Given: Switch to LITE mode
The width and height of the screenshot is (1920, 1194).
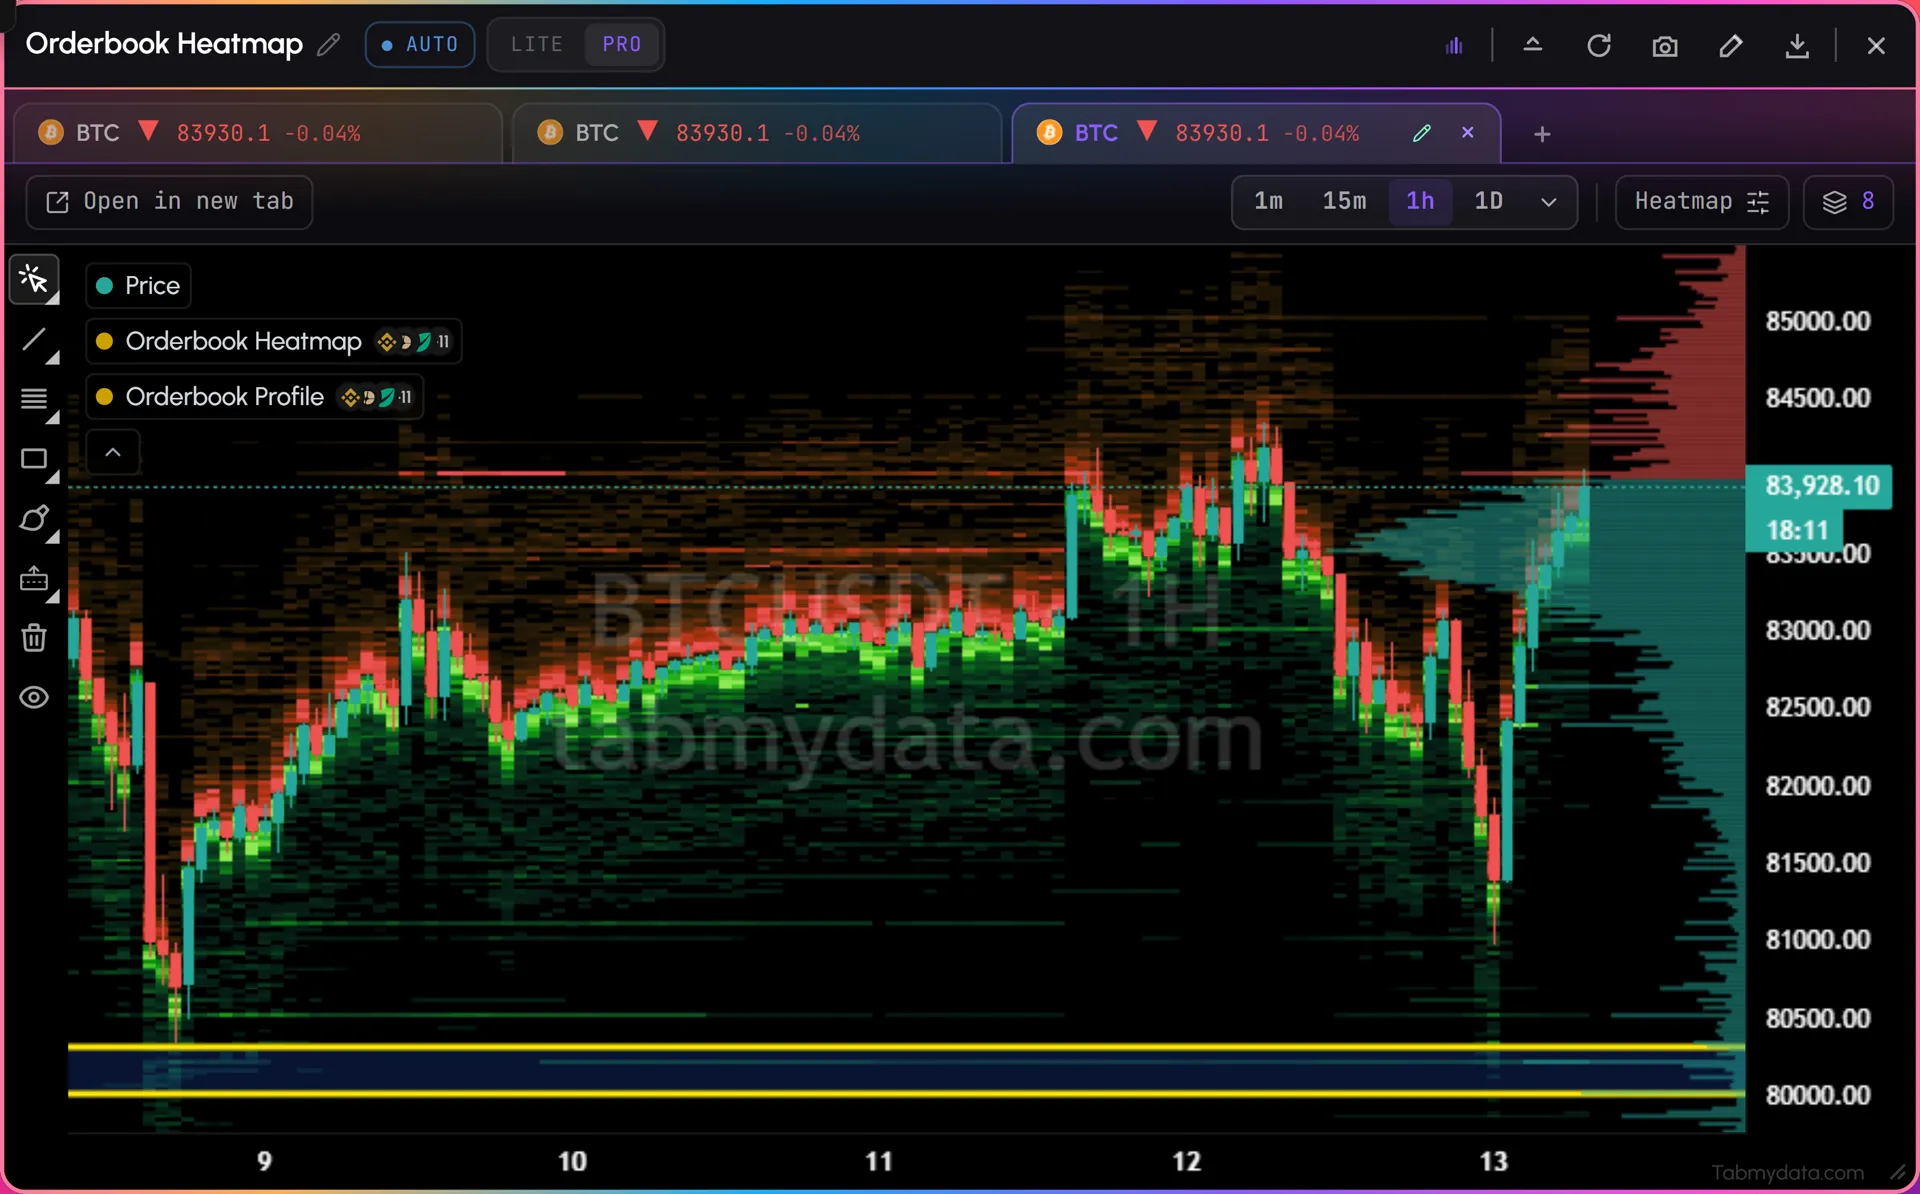Looking at the screenshot, I should coord(537,45).
